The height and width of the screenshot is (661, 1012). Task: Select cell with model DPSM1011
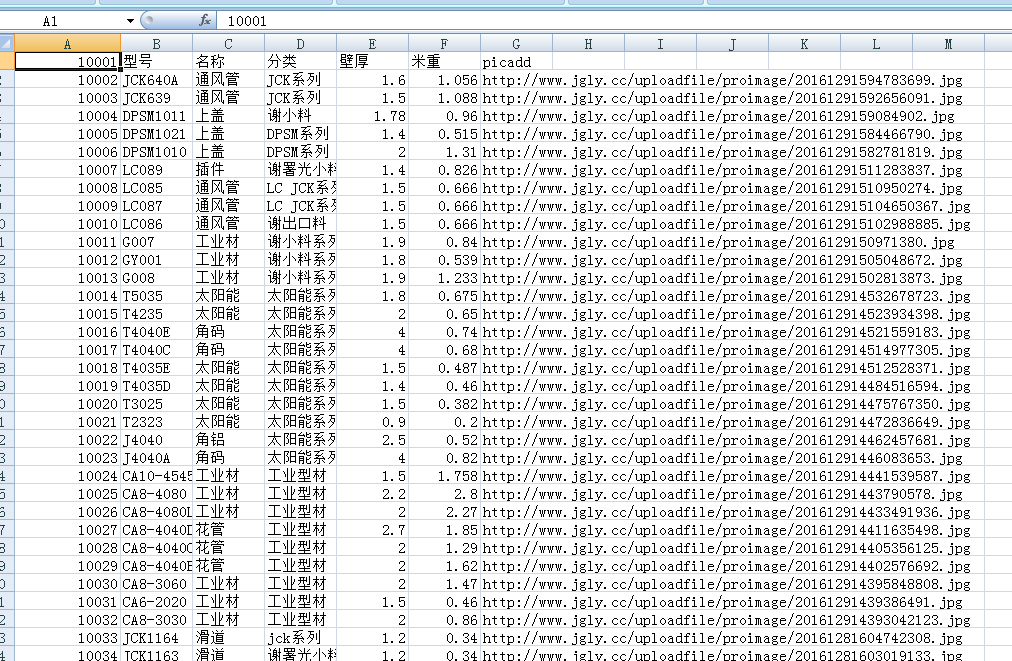click(156, 116)
